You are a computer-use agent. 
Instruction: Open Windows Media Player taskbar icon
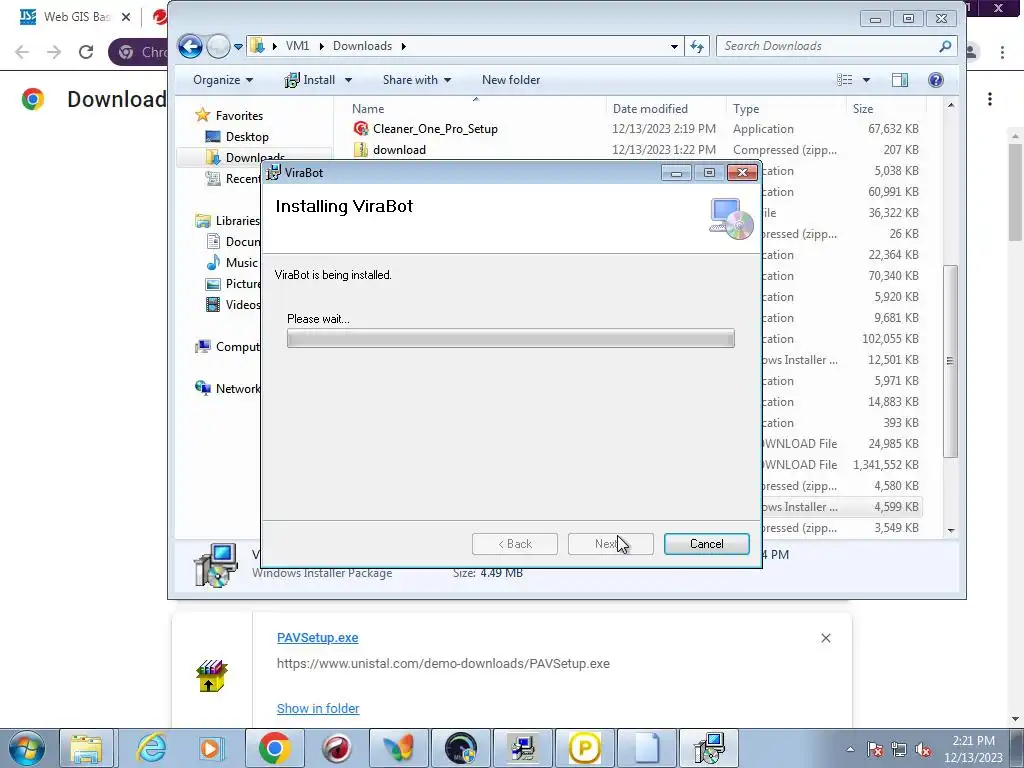click(x=210, y=748)
